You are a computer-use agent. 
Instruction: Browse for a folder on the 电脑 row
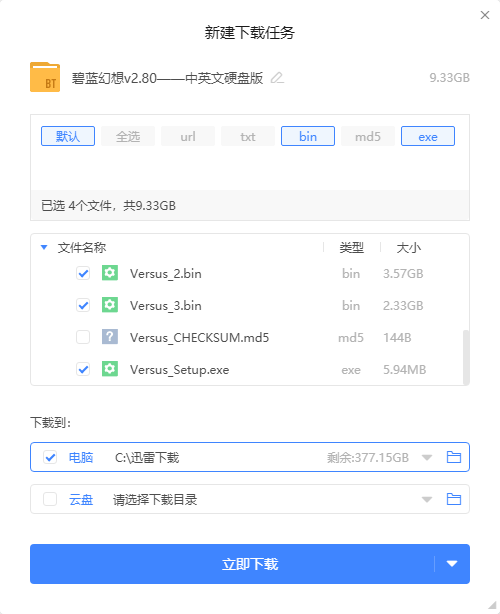(454, 457)
